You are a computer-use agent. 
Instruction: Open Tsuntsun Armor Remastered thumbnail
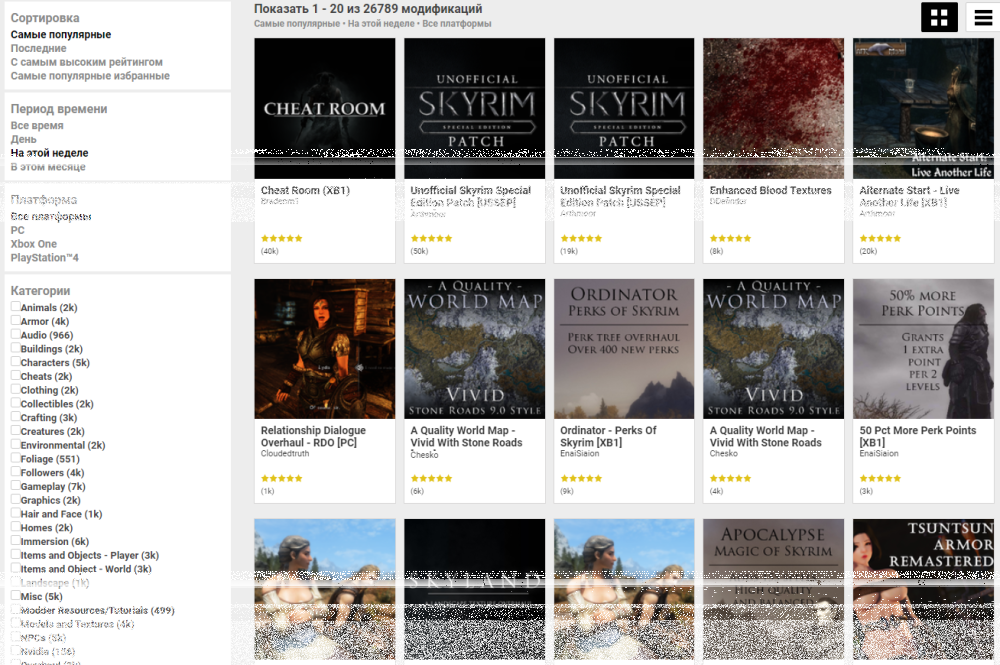pyautogui.click(x=923, y=589)
